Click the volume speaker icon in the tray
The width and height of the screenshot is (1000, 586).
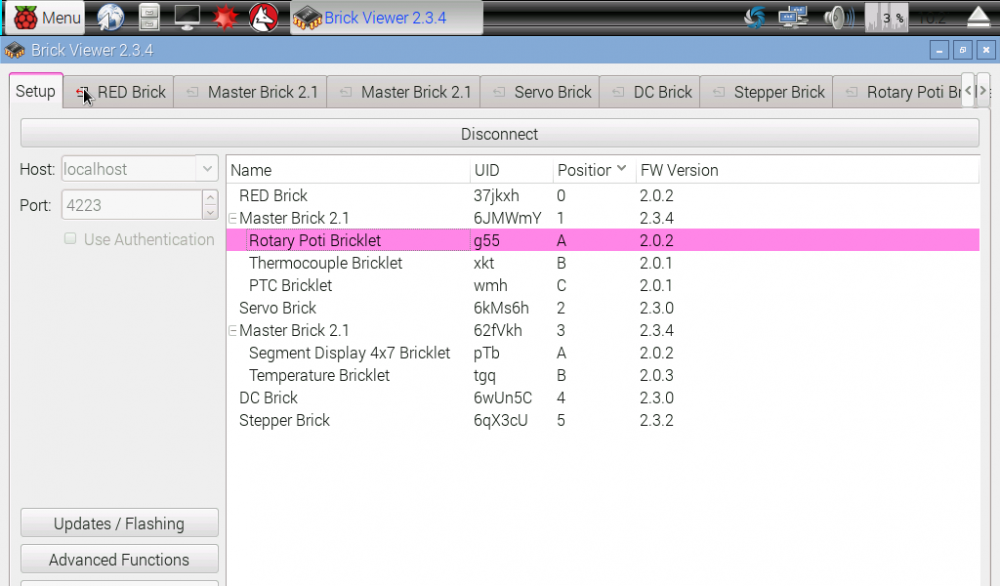pyautogui.click(x=838, y=17)
